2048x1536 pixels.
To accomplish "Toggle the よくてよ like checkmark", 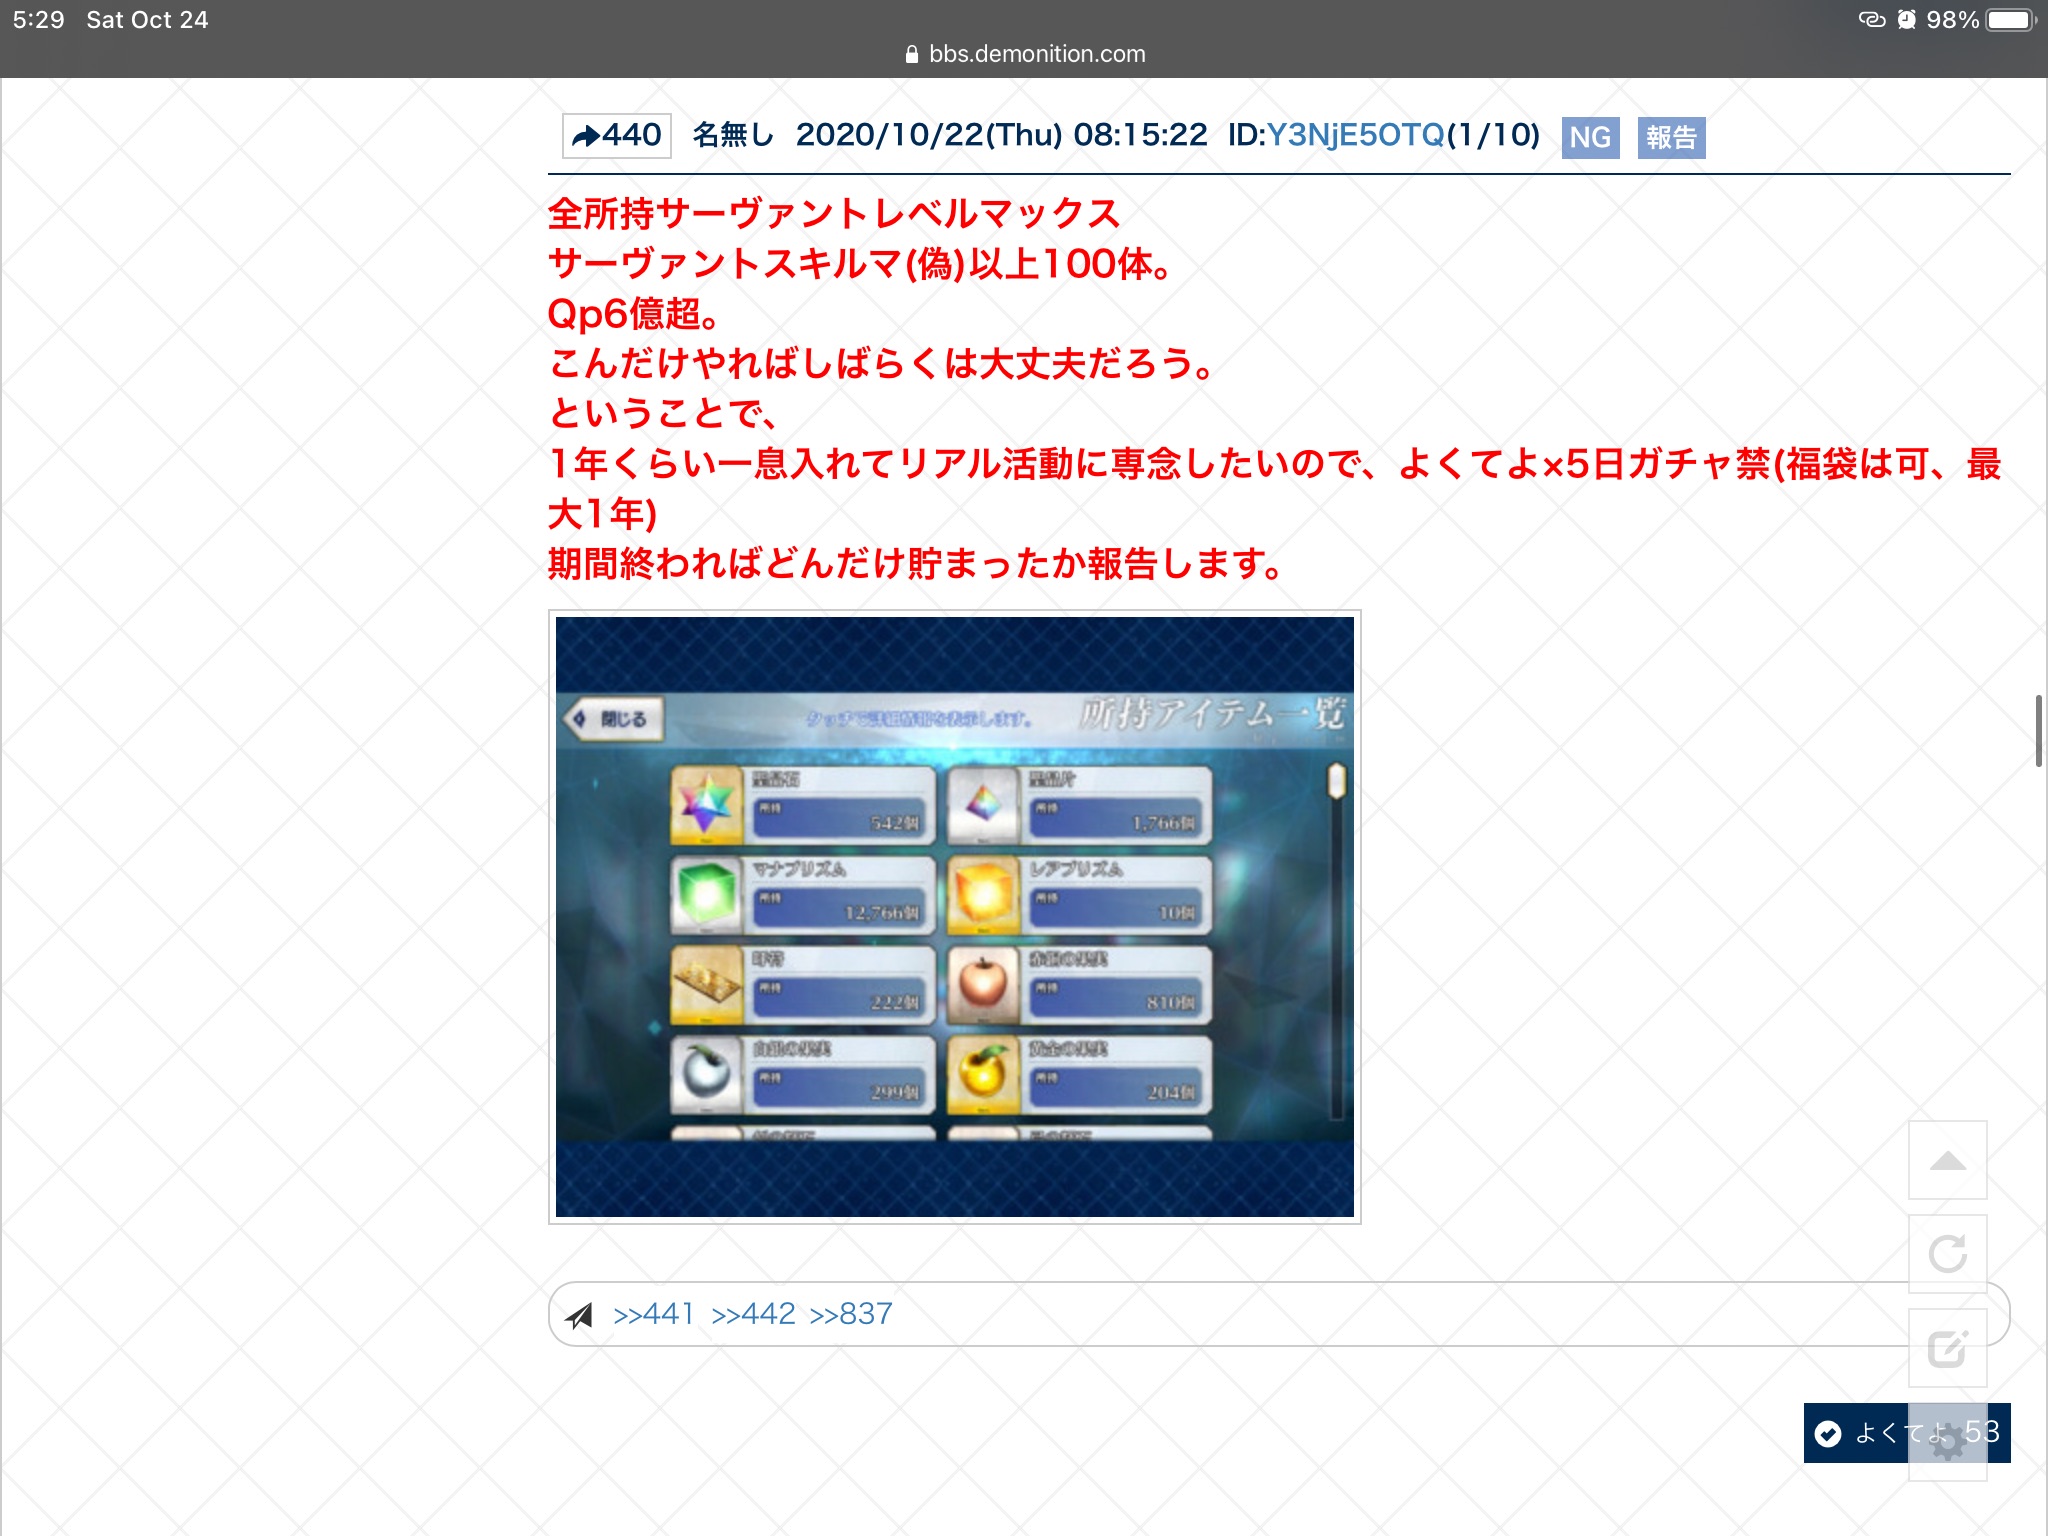I will click(x=1828, y=1434).
